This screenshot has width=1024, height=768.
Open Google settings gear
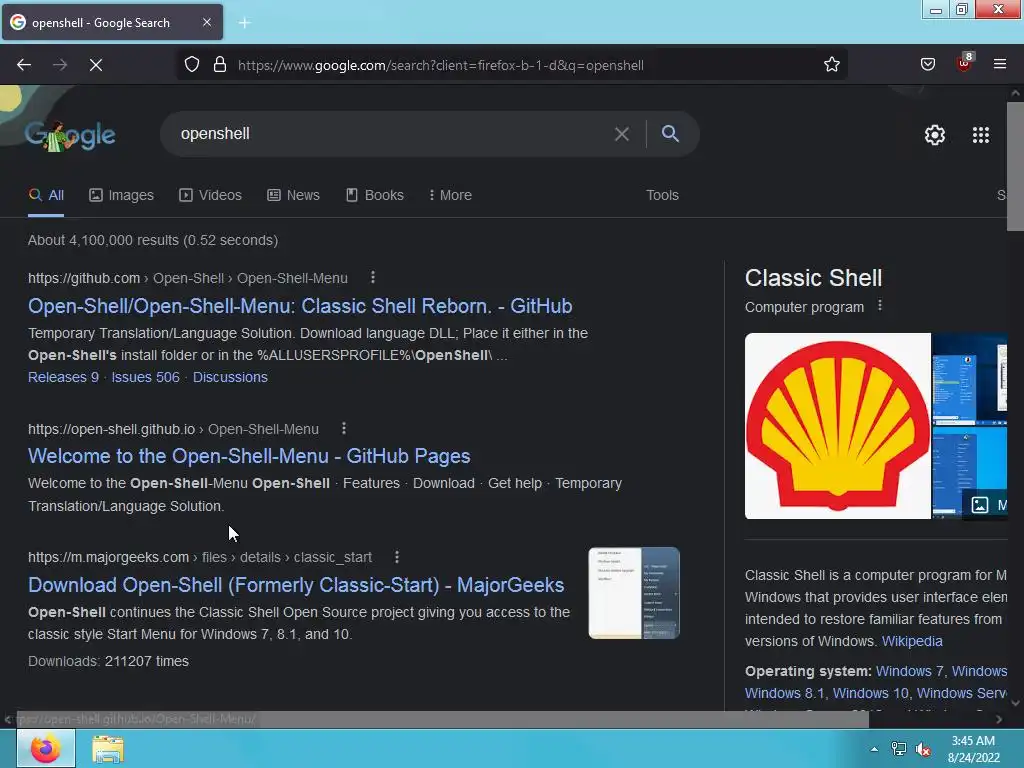(x=935, y=135)
